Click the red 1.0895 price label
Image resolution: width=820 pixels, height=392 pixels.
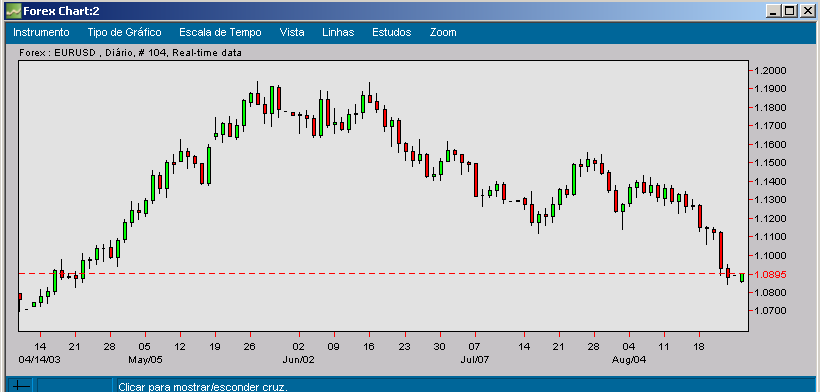(770, 274)
